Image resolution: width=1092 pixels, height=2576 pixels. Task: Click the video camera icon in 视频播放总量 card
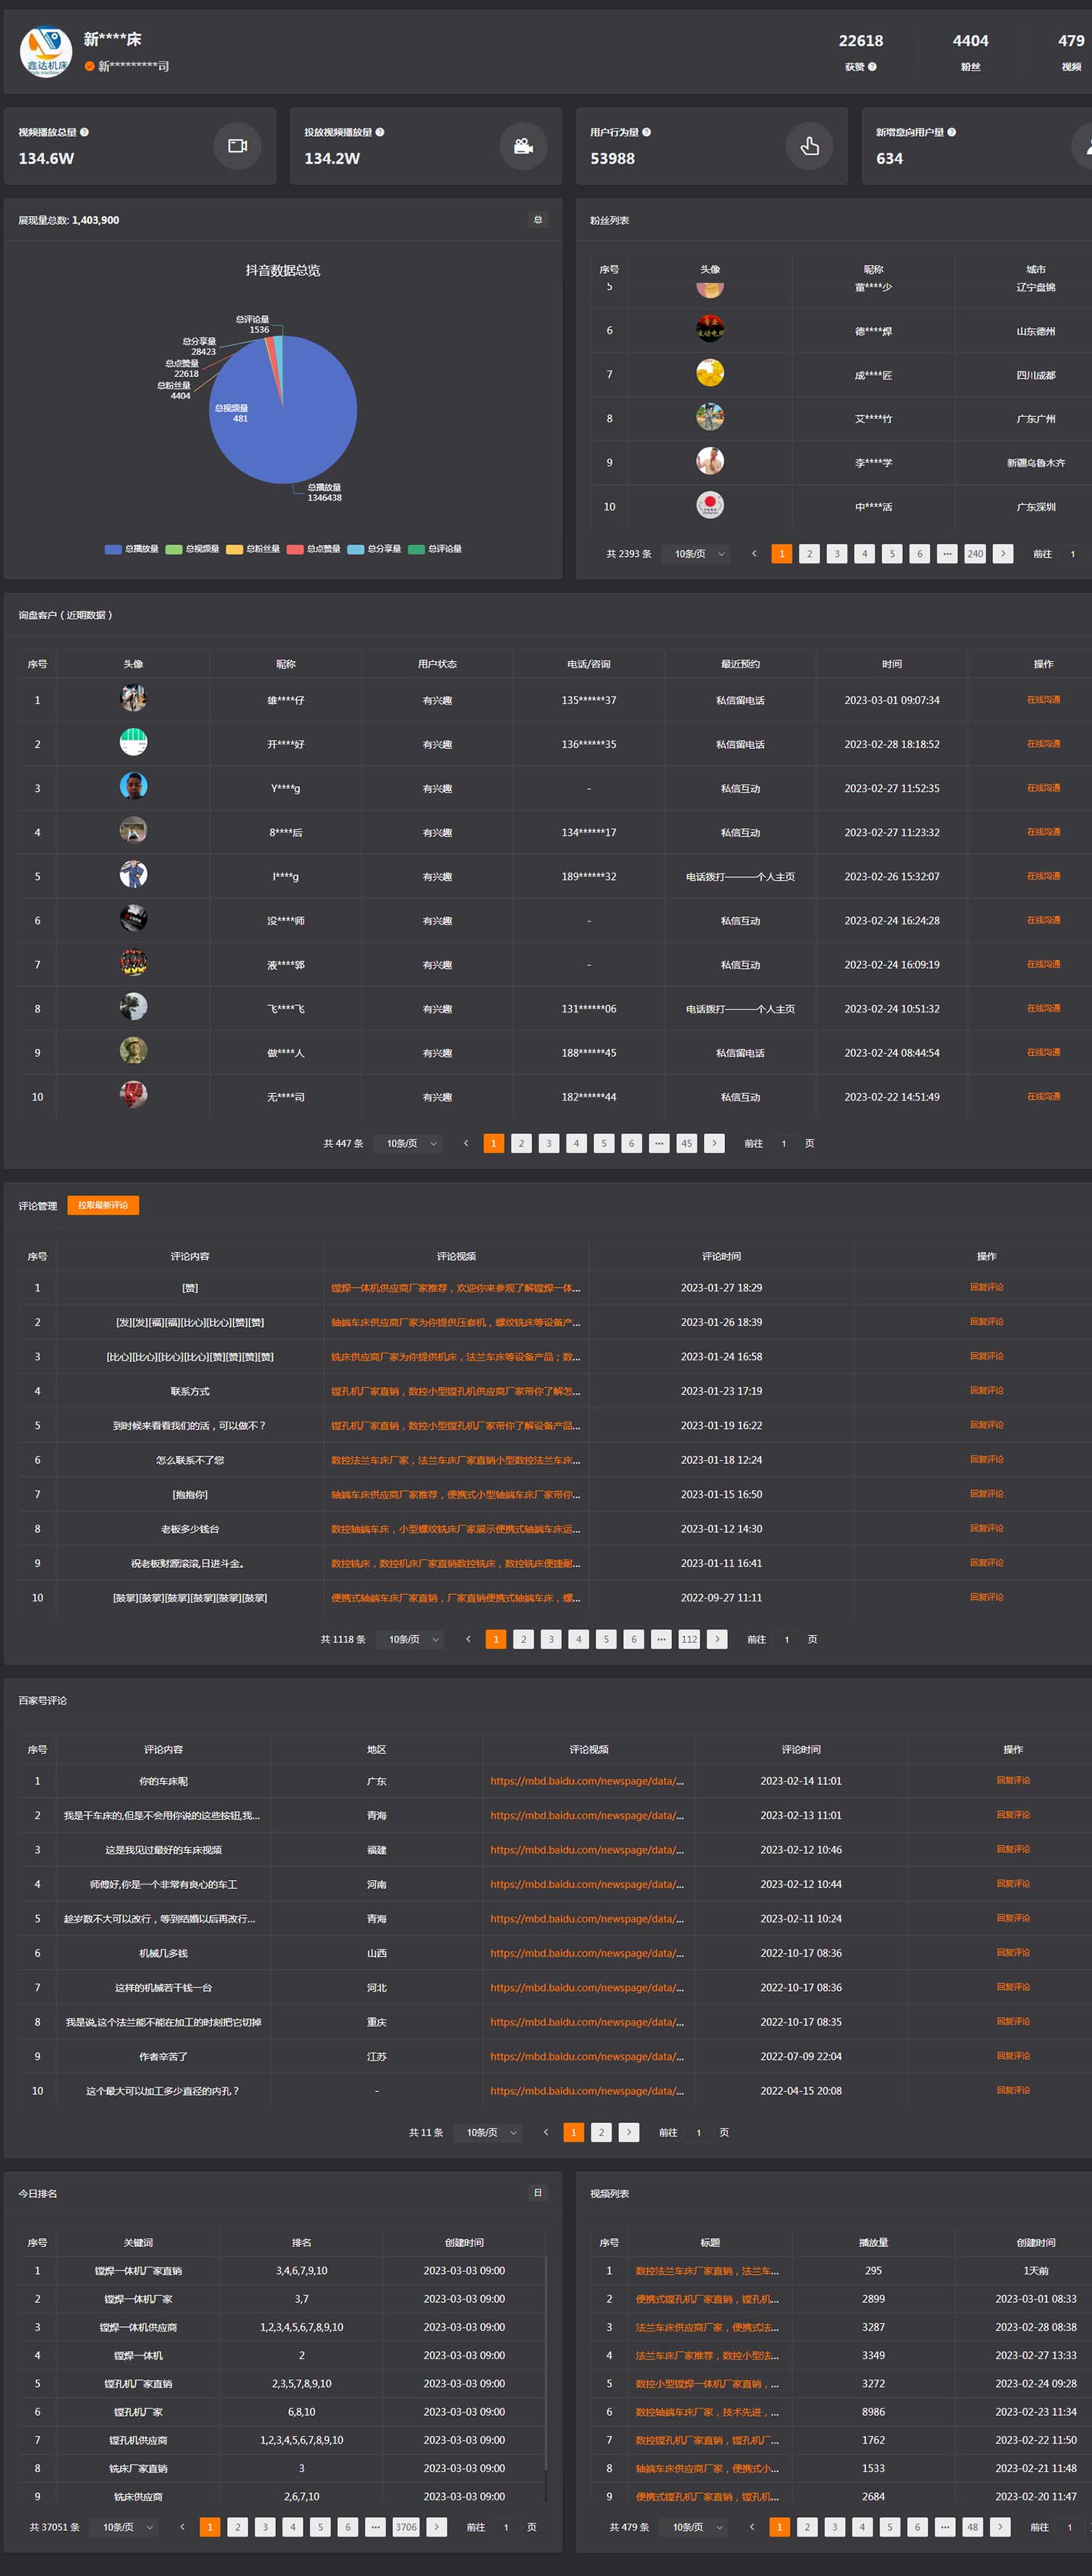click(x=237, y=146)
